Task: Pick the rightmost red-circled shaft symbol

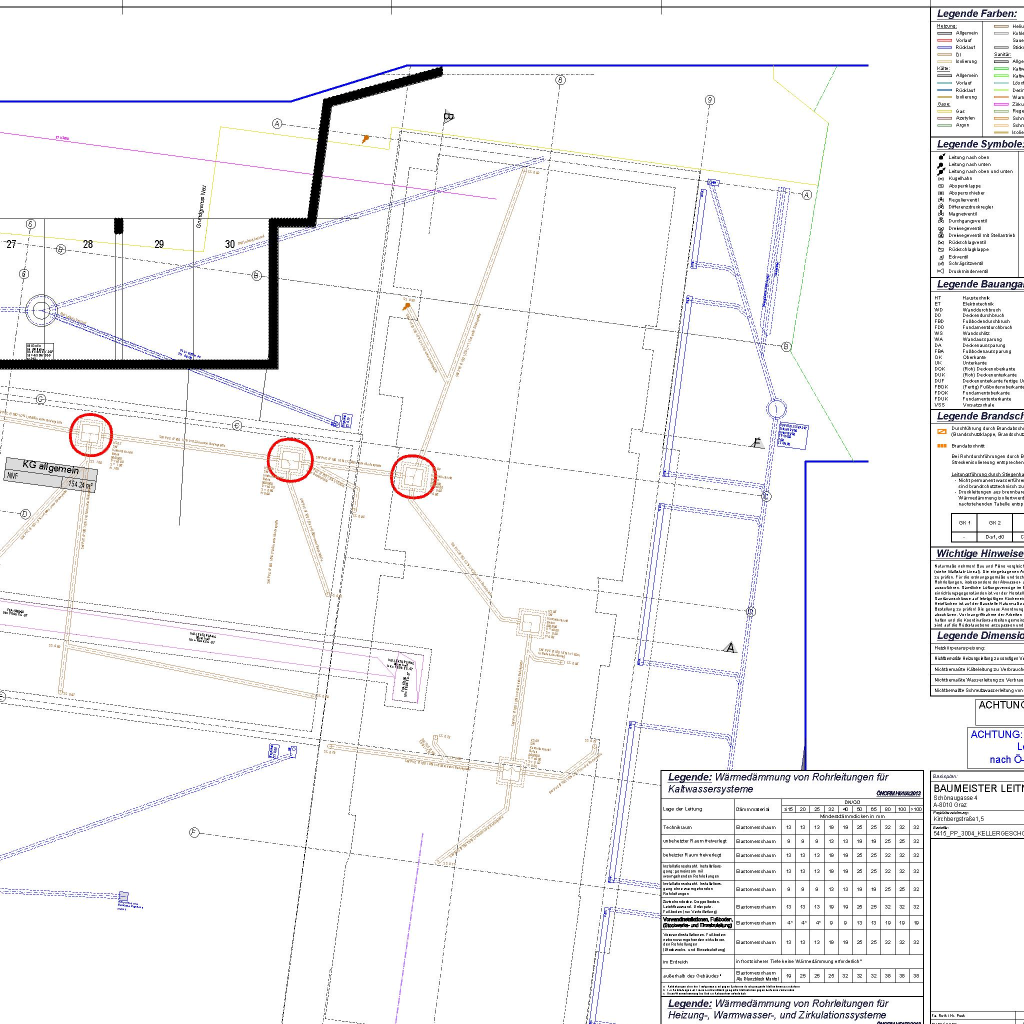Action: [x=413, y=476]
